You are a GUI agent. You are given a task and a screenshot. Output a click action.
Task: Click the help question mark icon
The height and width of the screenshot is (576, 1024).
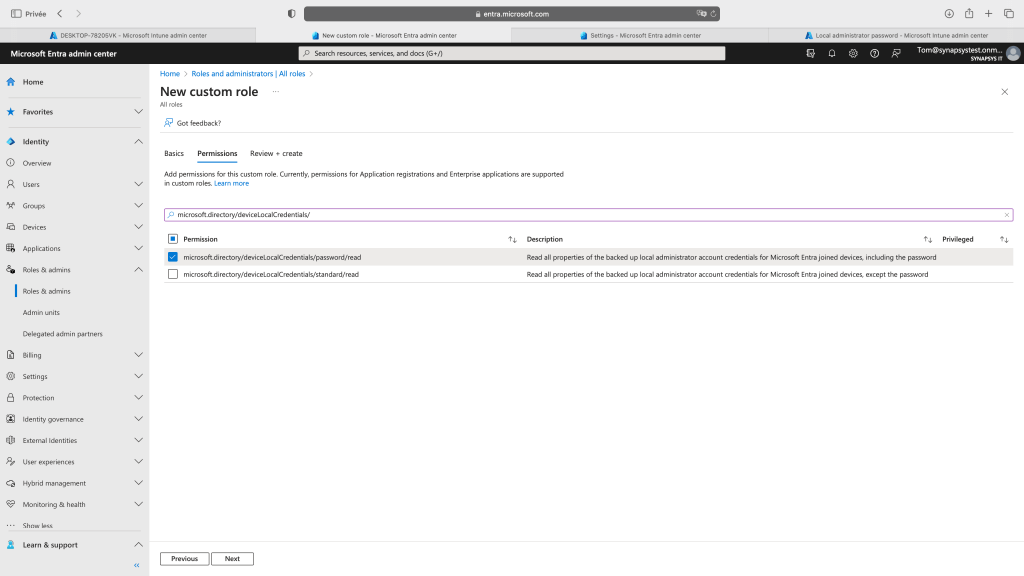(x=874, y=53)
